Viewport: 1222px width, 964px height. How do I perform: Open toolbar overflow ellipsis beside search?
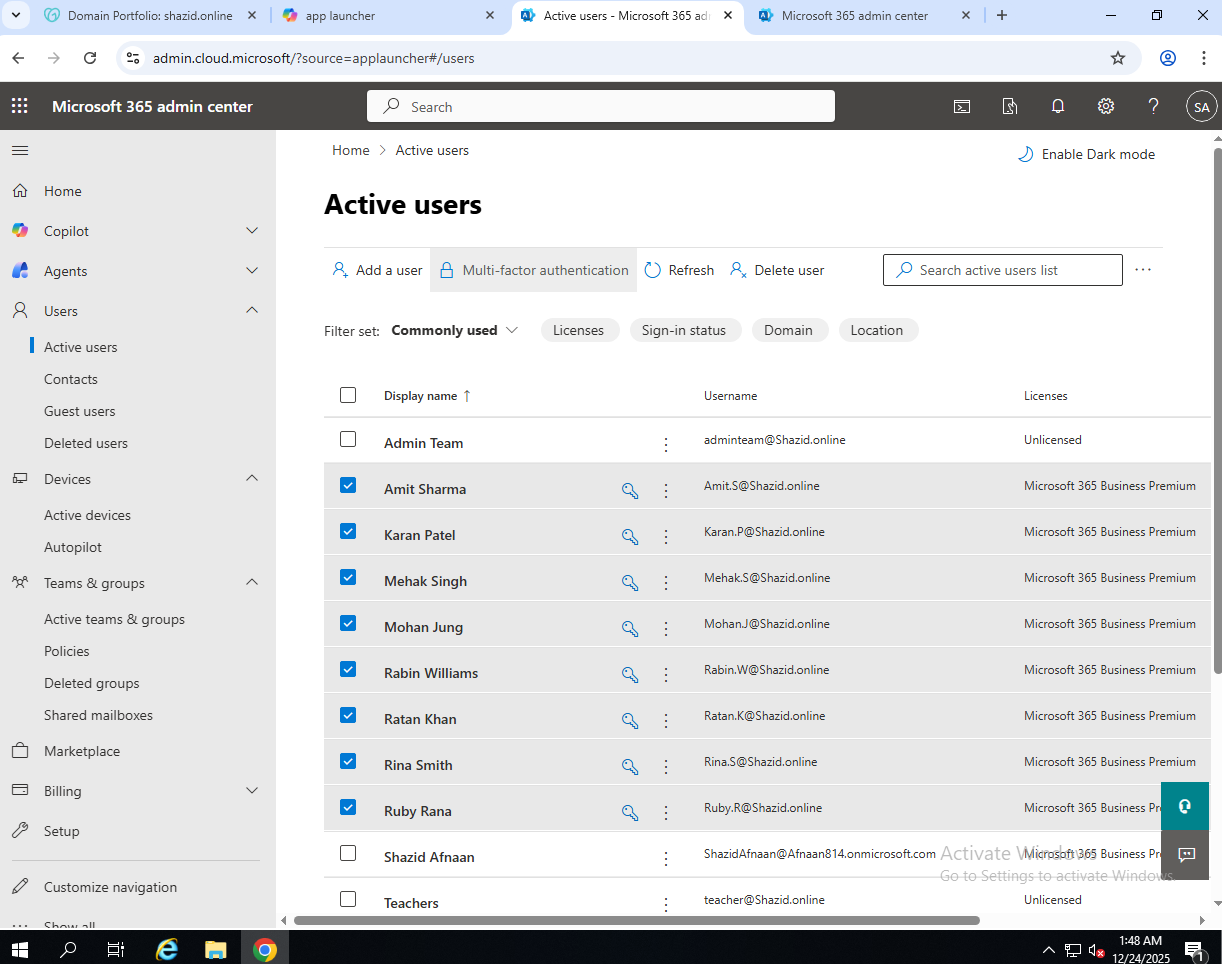click(1143, 270)
